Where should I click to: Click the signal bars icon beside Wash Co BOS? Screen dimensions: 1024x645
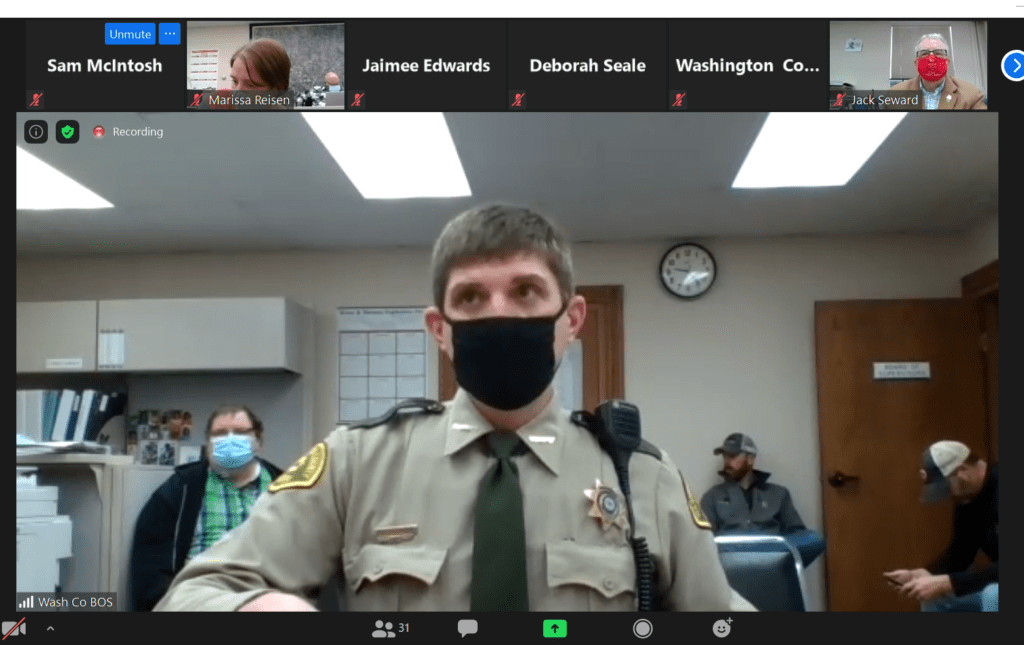click(26, 601)
